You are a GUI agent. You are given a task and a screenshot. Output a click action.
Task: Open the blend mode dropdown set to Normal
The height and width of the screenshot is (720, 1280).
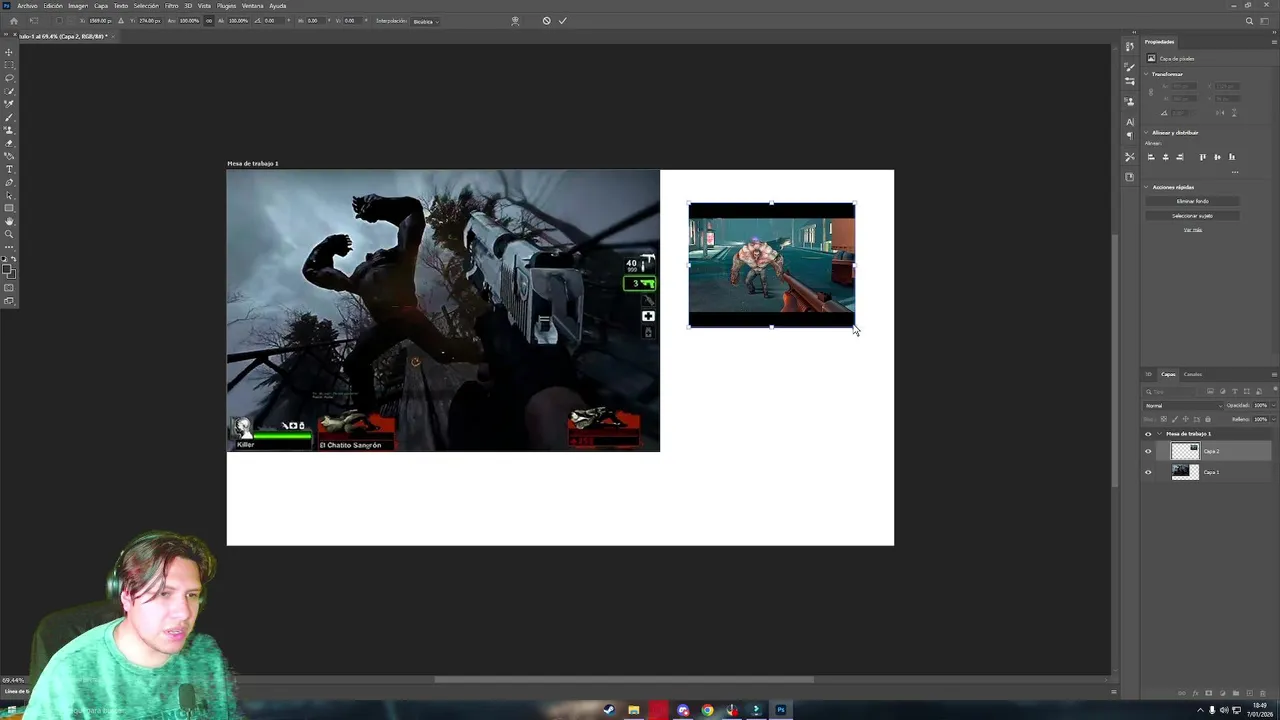[1183, 405]
